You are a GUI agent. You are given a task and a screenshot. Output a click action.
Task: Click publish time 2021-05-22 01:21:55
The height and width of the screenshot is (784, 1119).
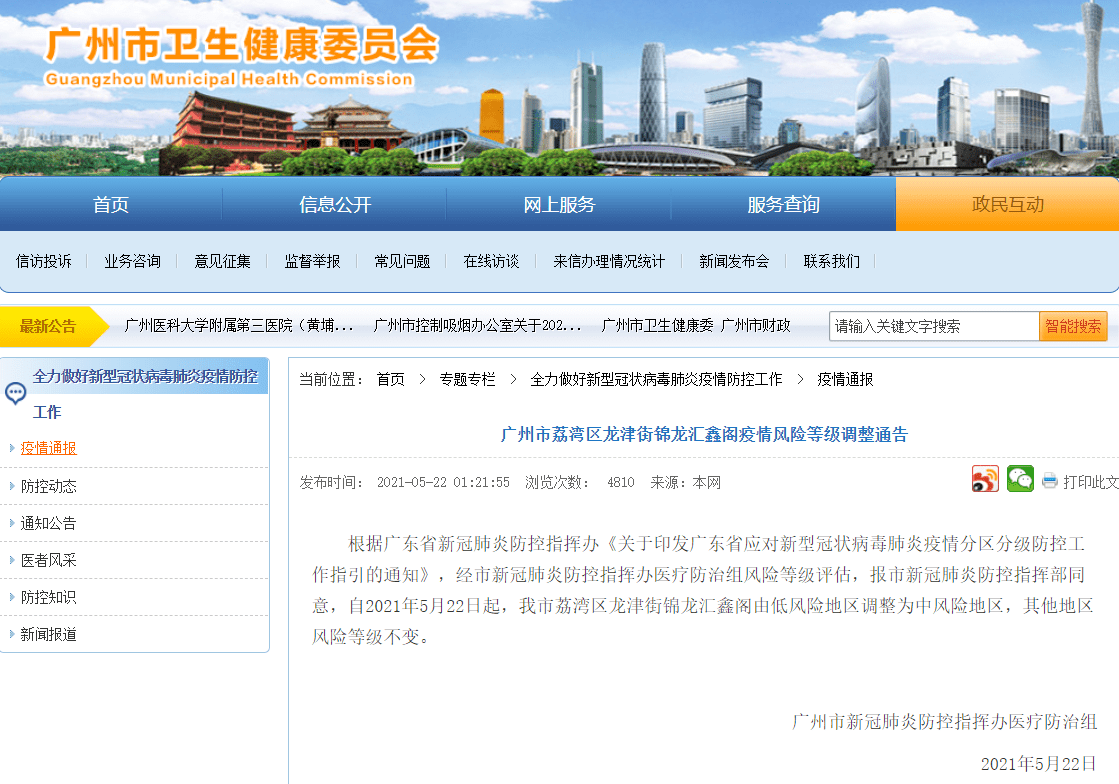pos(443,483)
